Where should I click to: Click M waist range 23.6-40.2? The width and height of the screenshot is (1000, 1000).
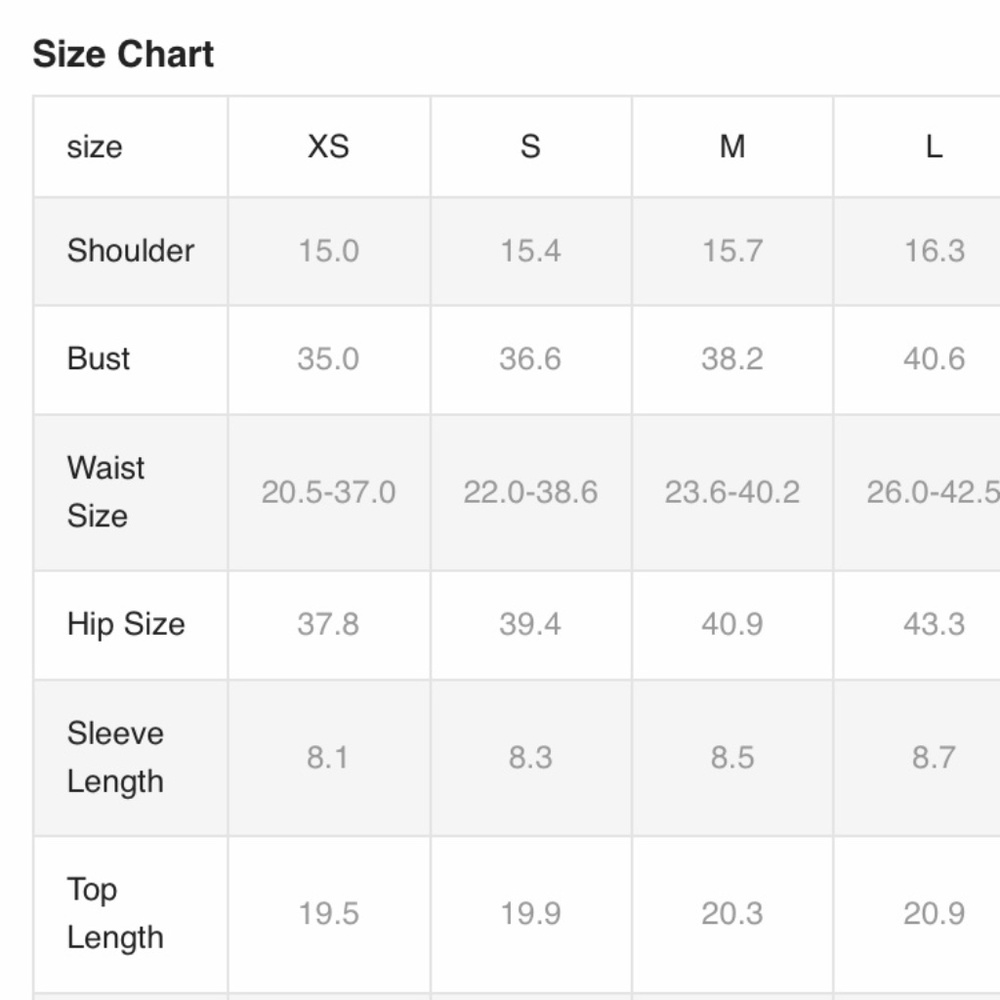coord(732,492)
